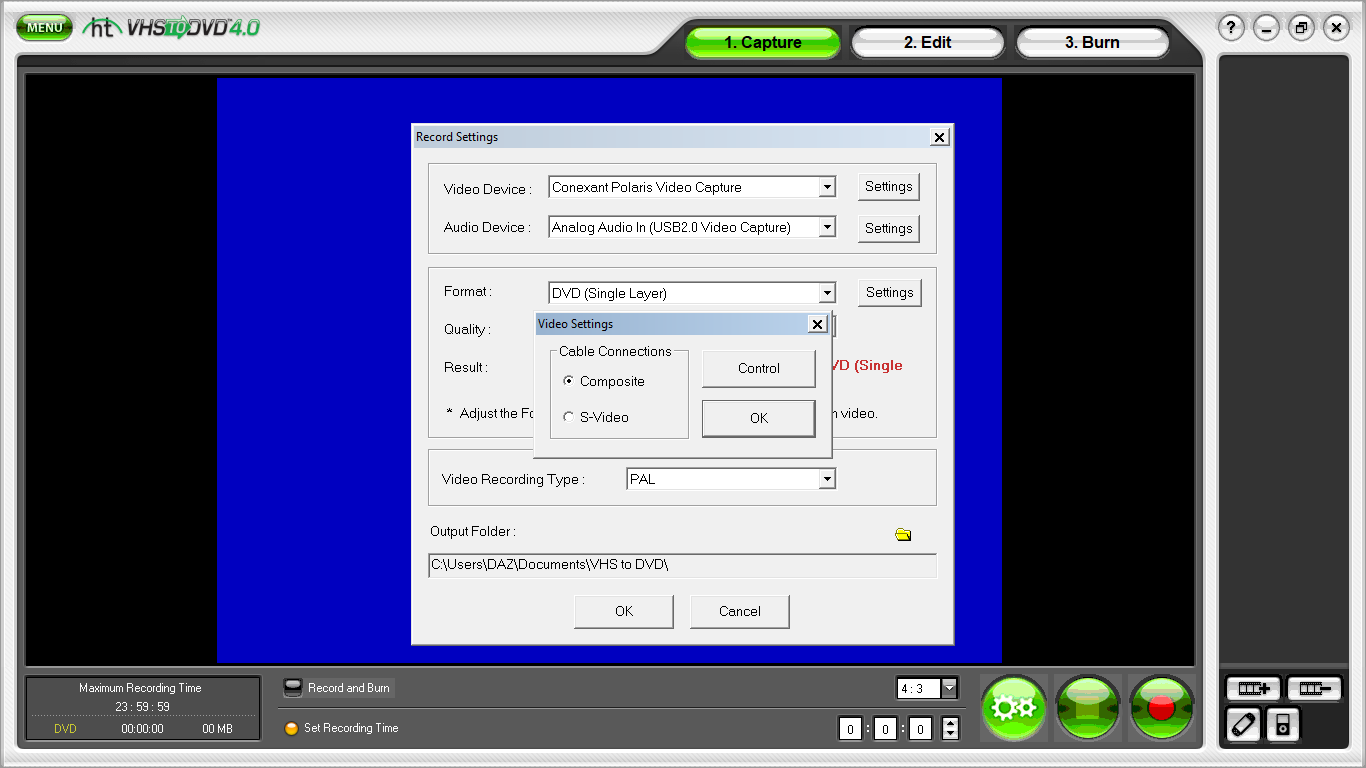Viewport: 1366px width, 768px height.
Task: Toggle Set Recording Time indicator
Action: click(x=292, y=728)
